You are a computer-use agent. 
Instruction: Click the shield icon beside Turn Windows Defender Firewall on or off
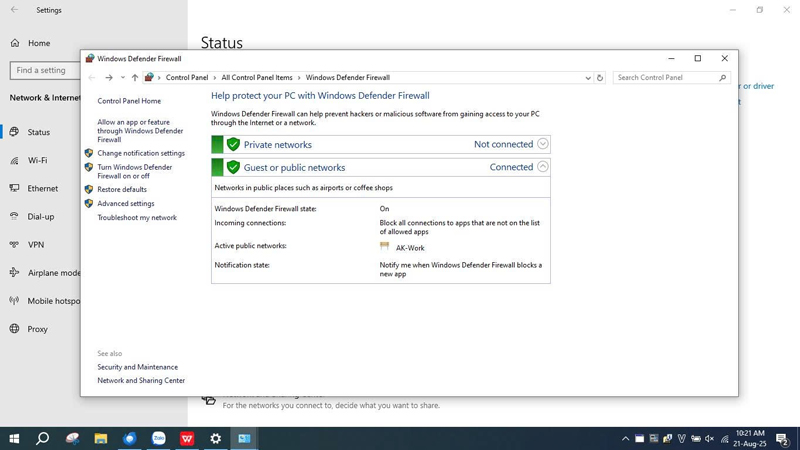coord(89,167)
